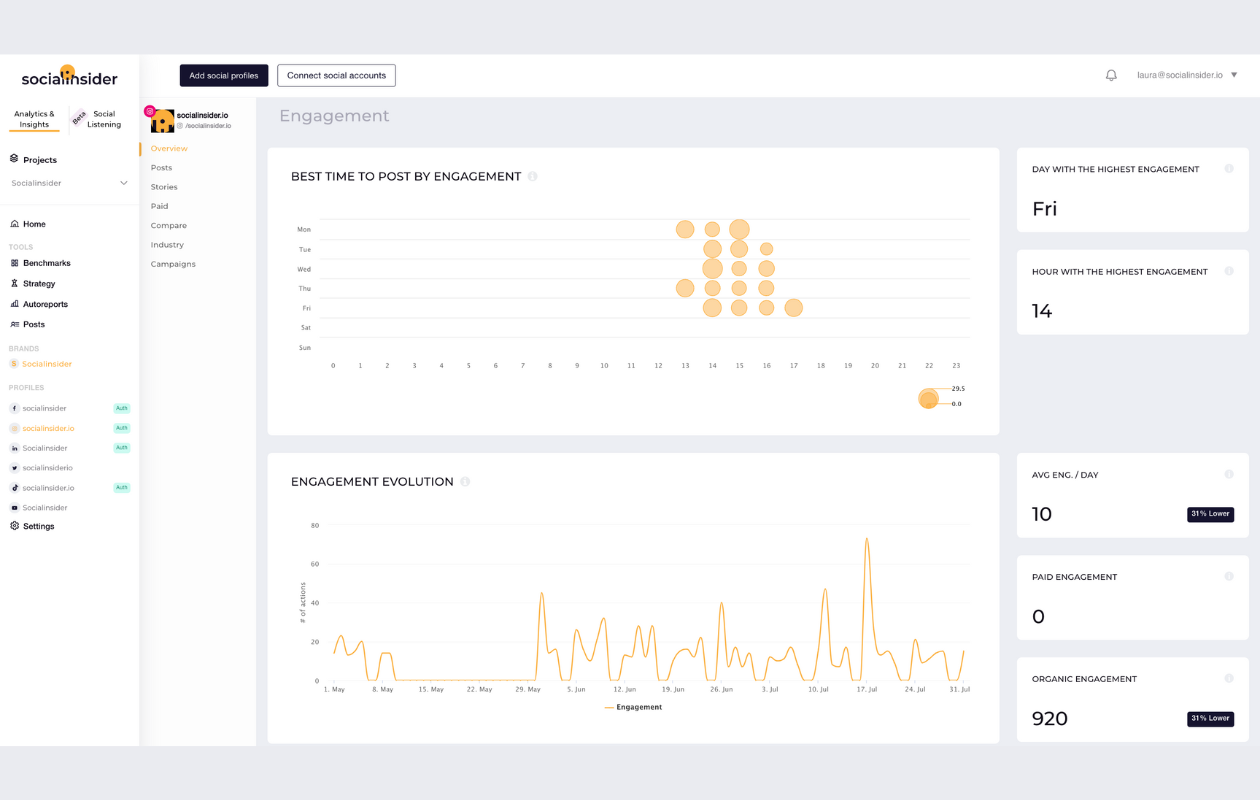Click the Thursday 13h engagement bubble
Image resolution: width=1260 pixels, height=800 pixels.
tap(685, 288)
